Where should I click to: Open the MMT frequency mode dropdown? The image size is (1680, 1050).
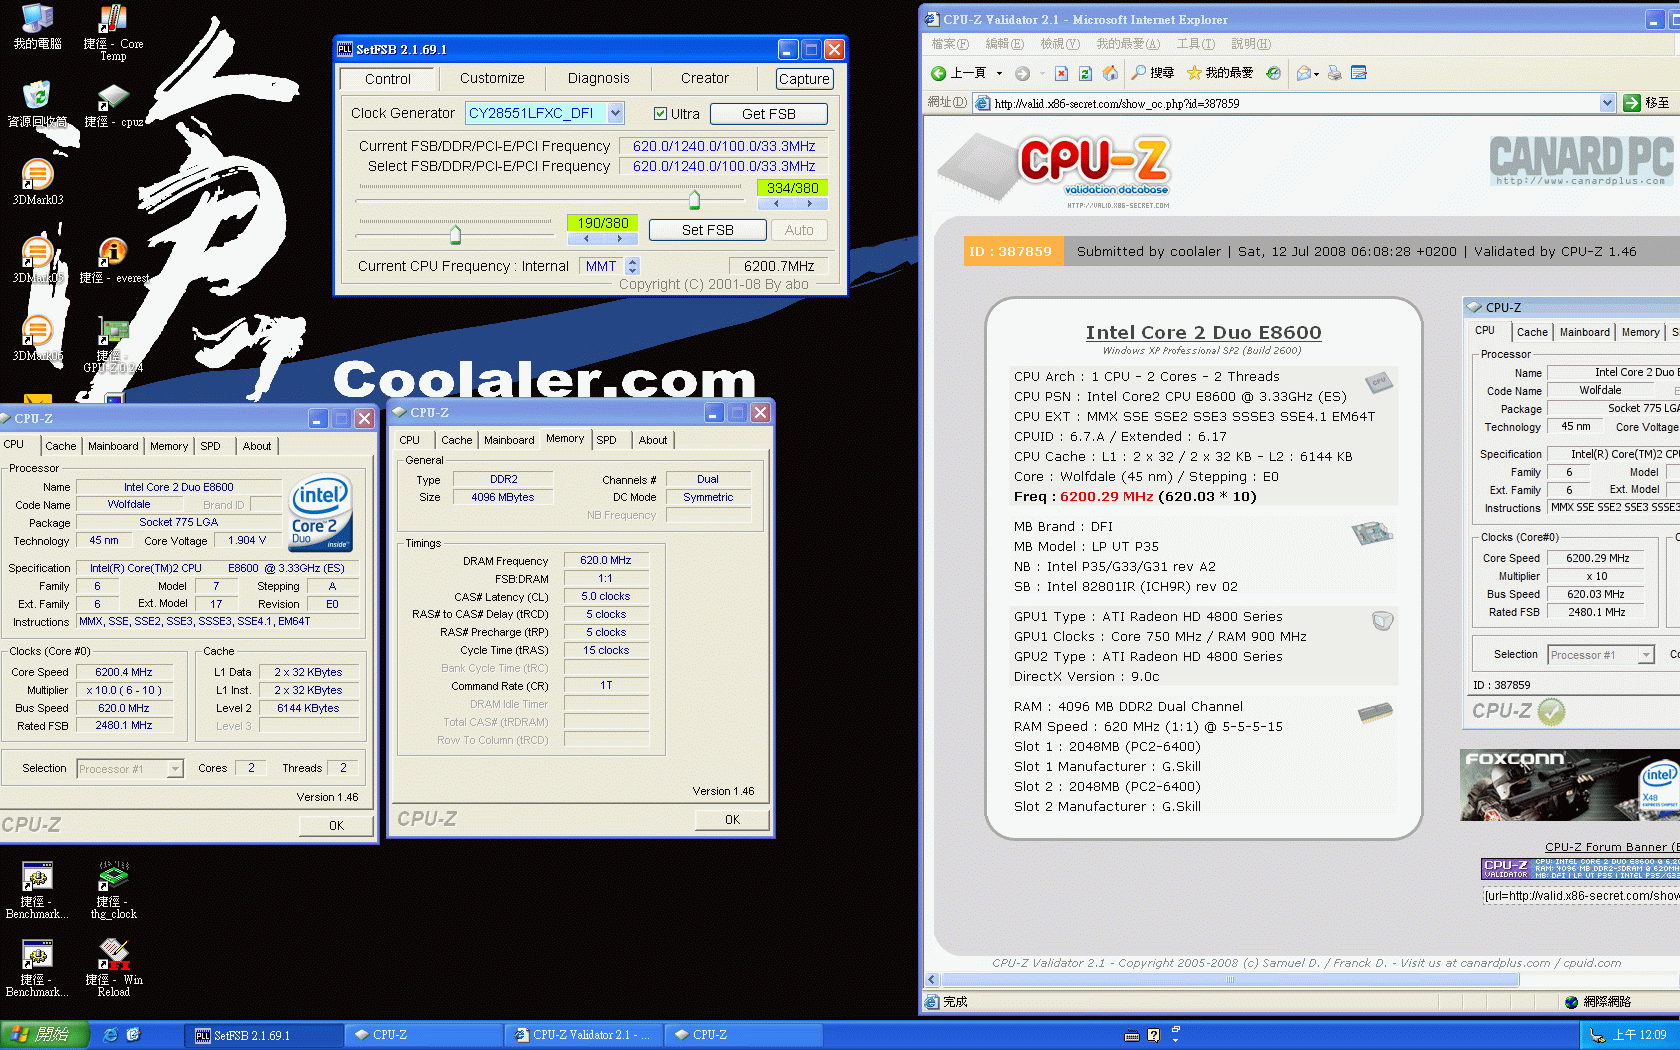tap(632, 266)
